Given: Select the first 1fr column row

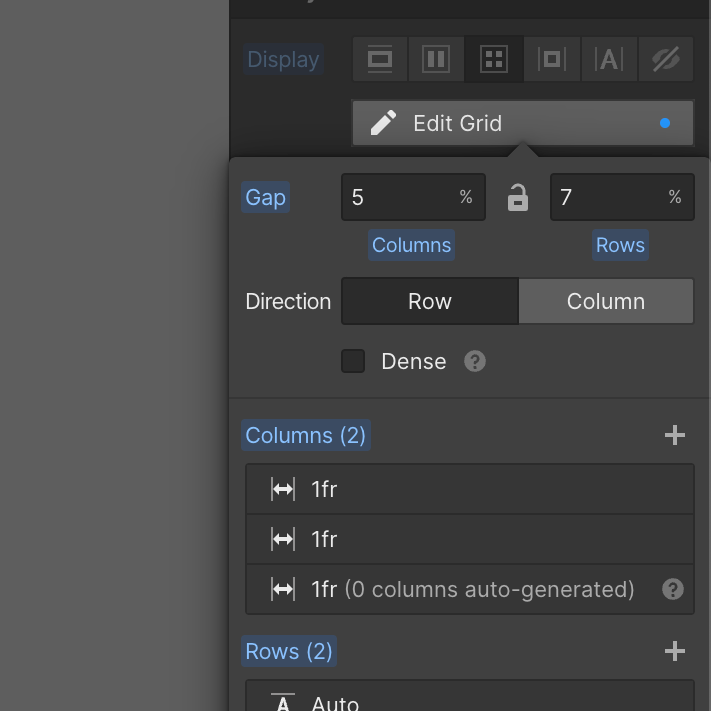Looking at the screenshot, I should coord(470,489).
